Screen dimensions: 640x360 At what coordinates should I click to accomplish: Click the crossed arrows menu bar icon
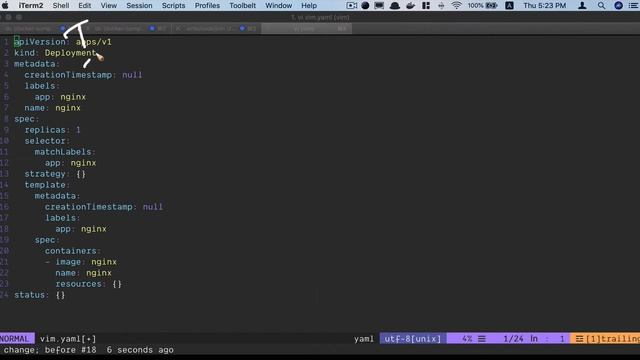[441, 5]
